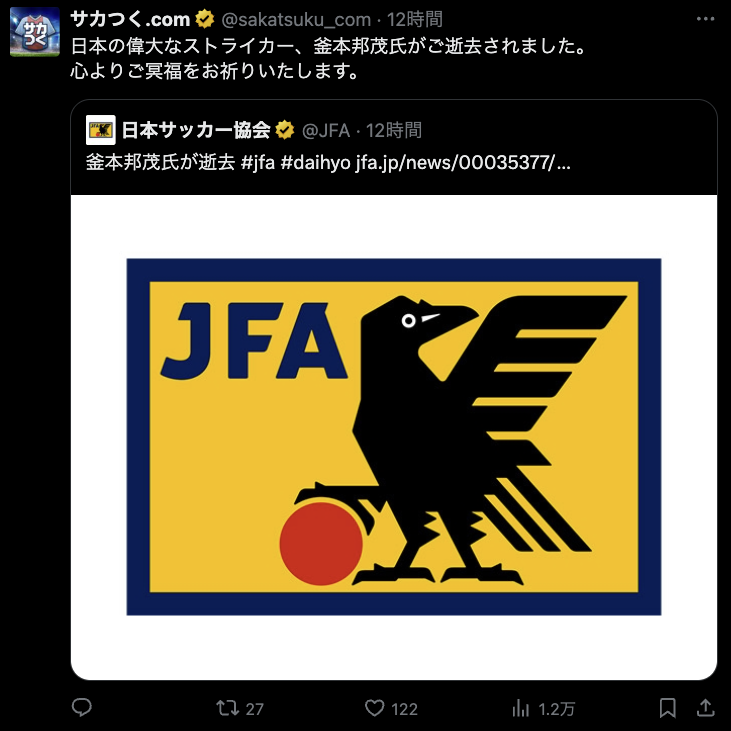Click the サカつく.com verified badge
Image resolution: width=731 pixels, height=731 pixels.
point(205,20)
